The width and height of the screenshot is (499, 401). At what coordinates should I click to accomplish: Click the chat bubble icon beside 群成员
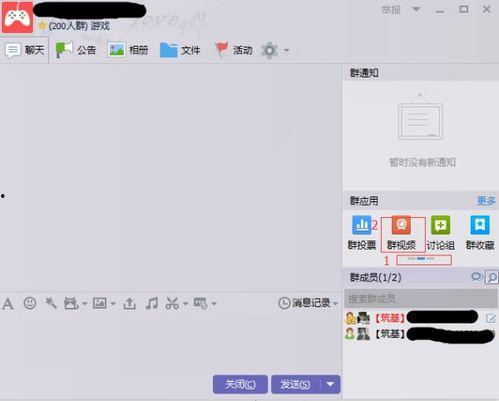(x=477, y=277)
